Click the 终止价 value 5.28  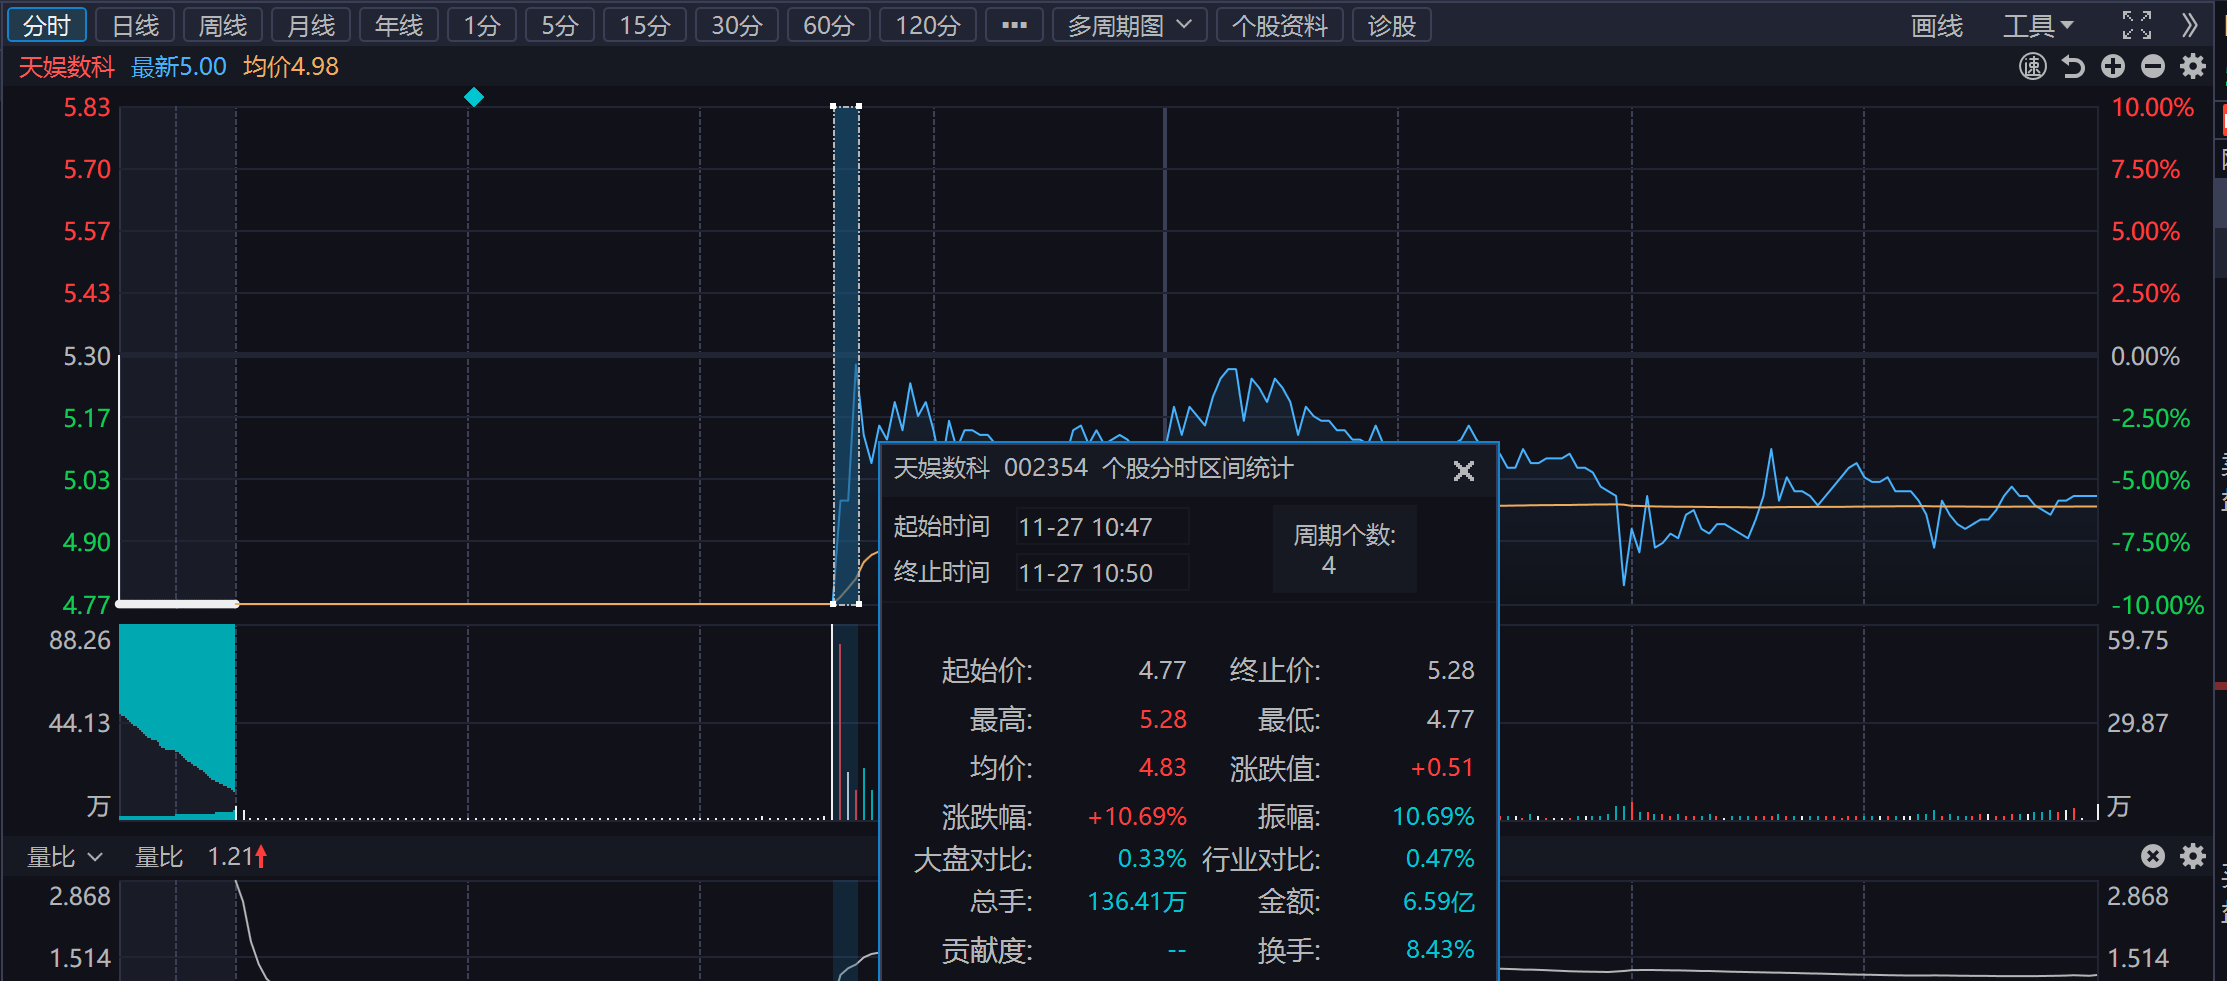pyautogui.click(x=1450, y=670)
